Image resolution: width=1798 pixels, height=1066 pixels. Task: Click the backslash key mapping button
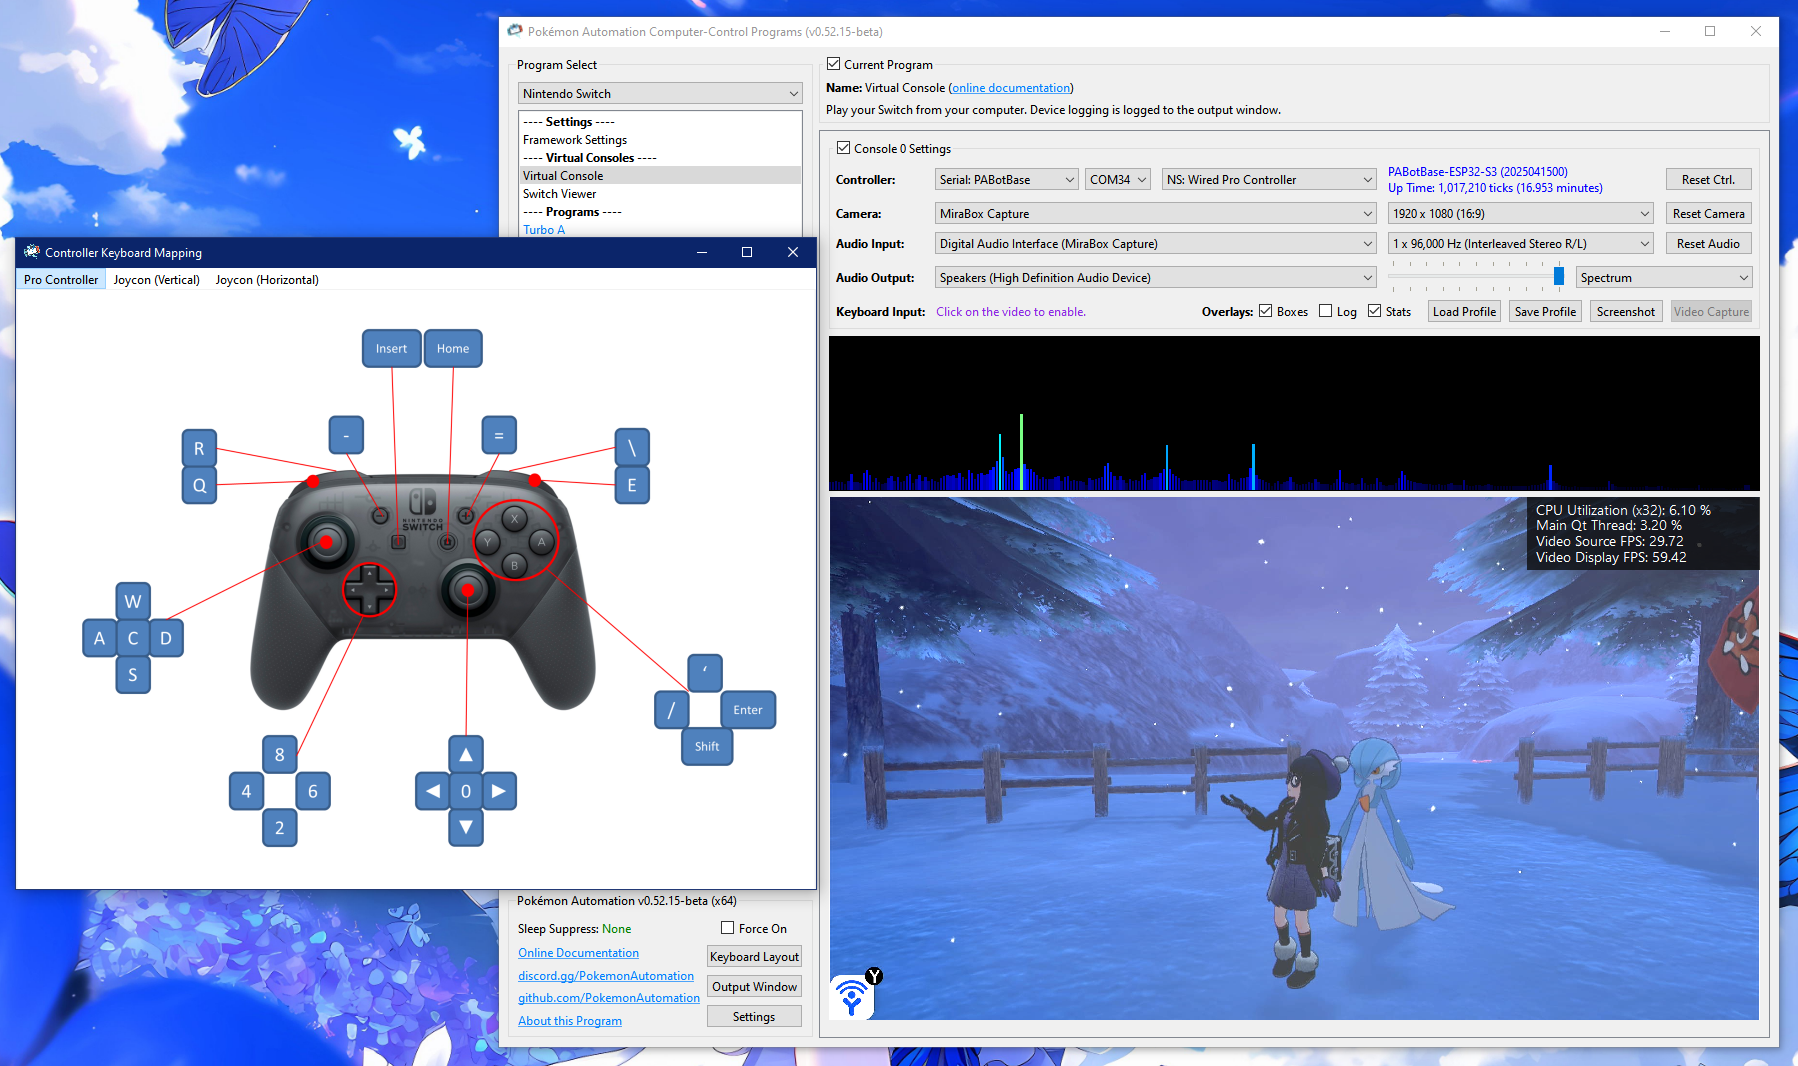632,448
